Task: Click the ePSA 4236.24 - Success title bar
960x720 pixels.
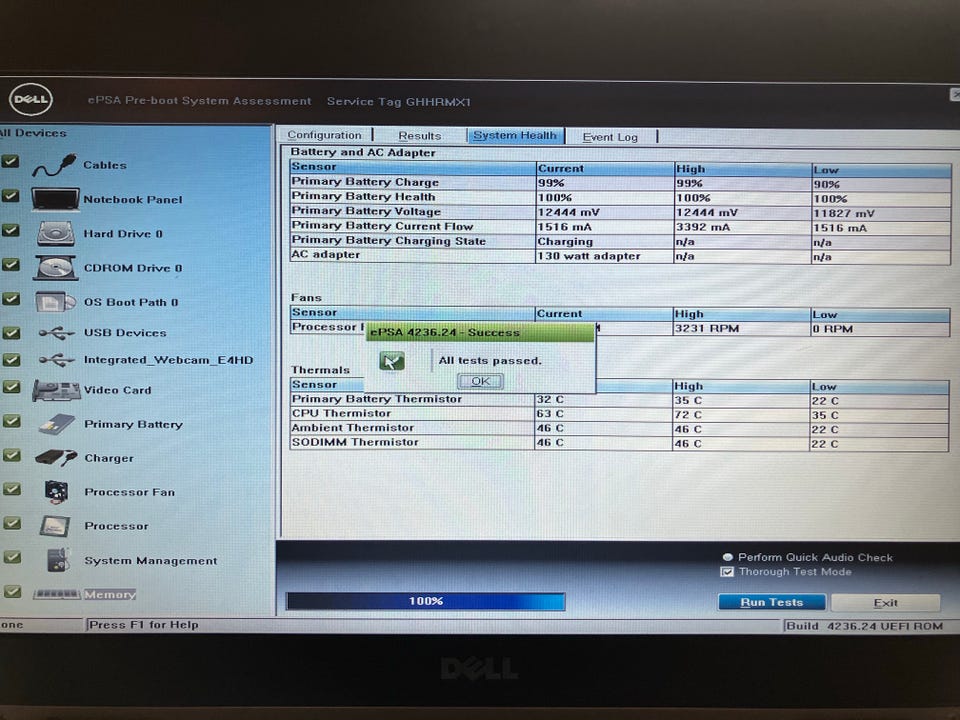Action: pos(479,332)
